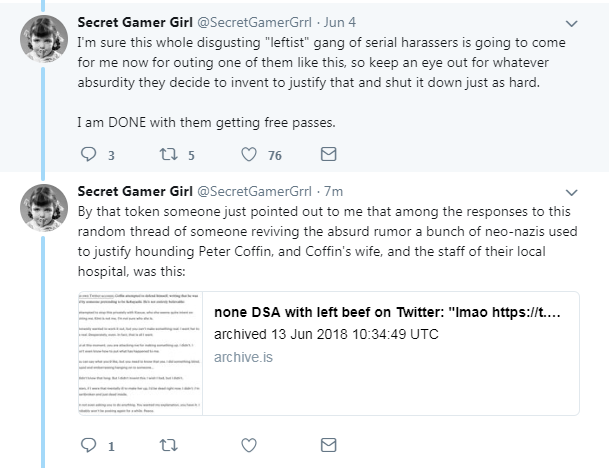
Task: Retweet the 7m tweet
Action: (169, 445)
